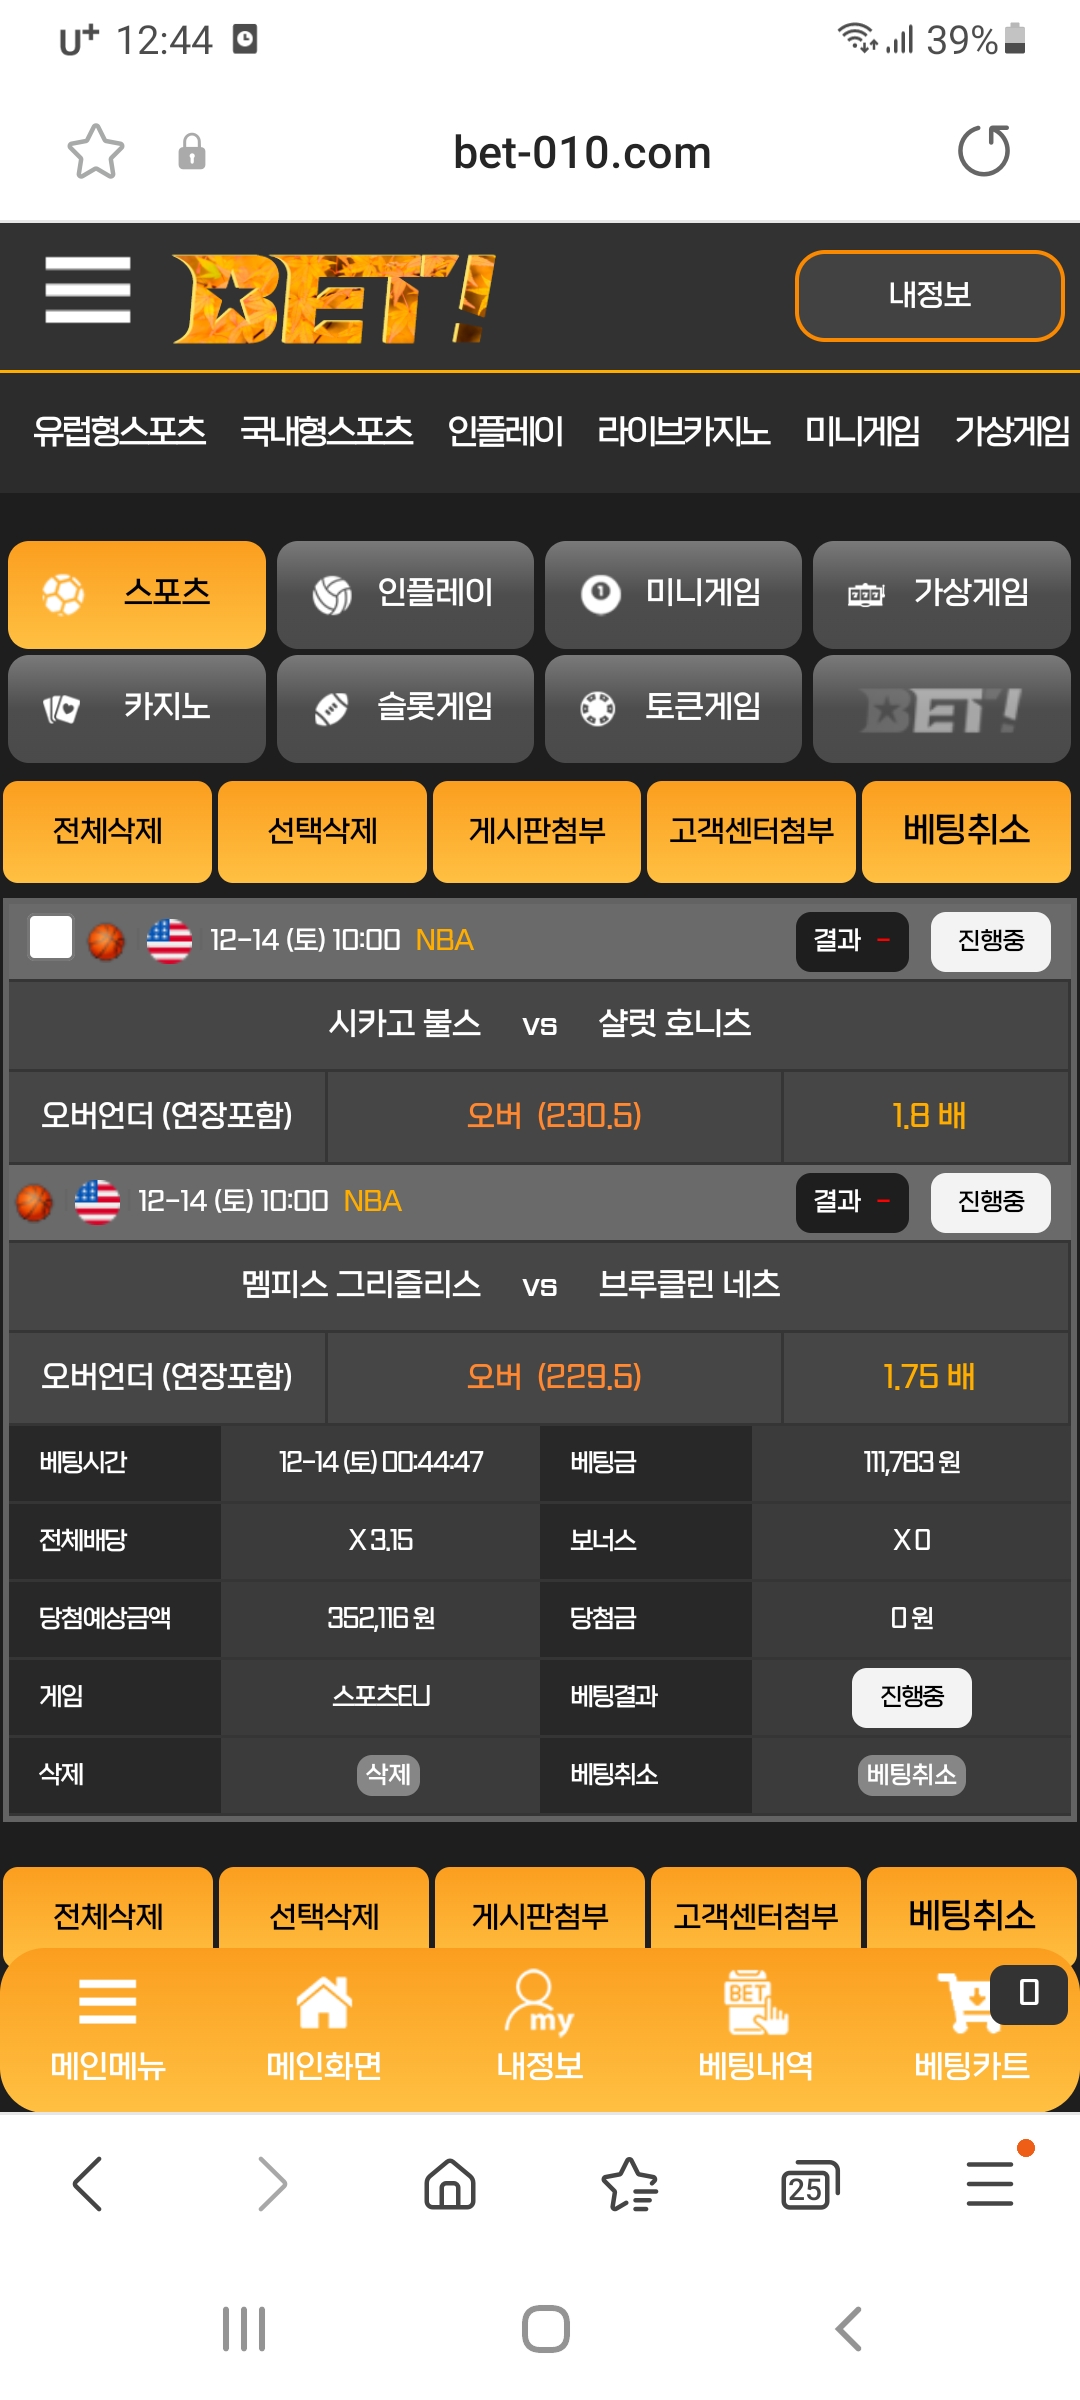Image resolution: width=1080 pixels, height=2400 pixels.
Task: Click the top 전체삭제 button
Action: point(108,831)
